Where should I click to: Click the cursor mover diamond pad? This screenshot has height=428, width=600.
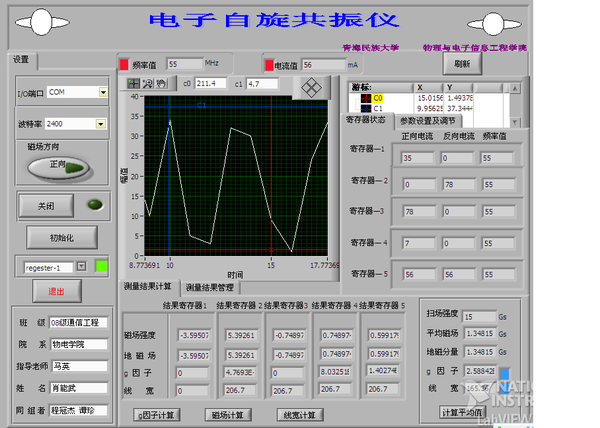pos(311,88)
